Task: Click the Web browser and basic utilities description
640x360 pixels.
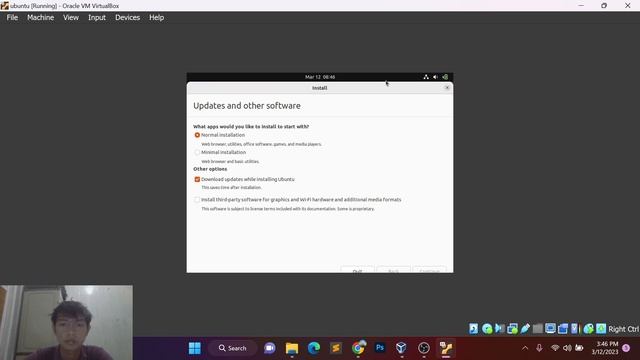Action: tap(230, 161)
